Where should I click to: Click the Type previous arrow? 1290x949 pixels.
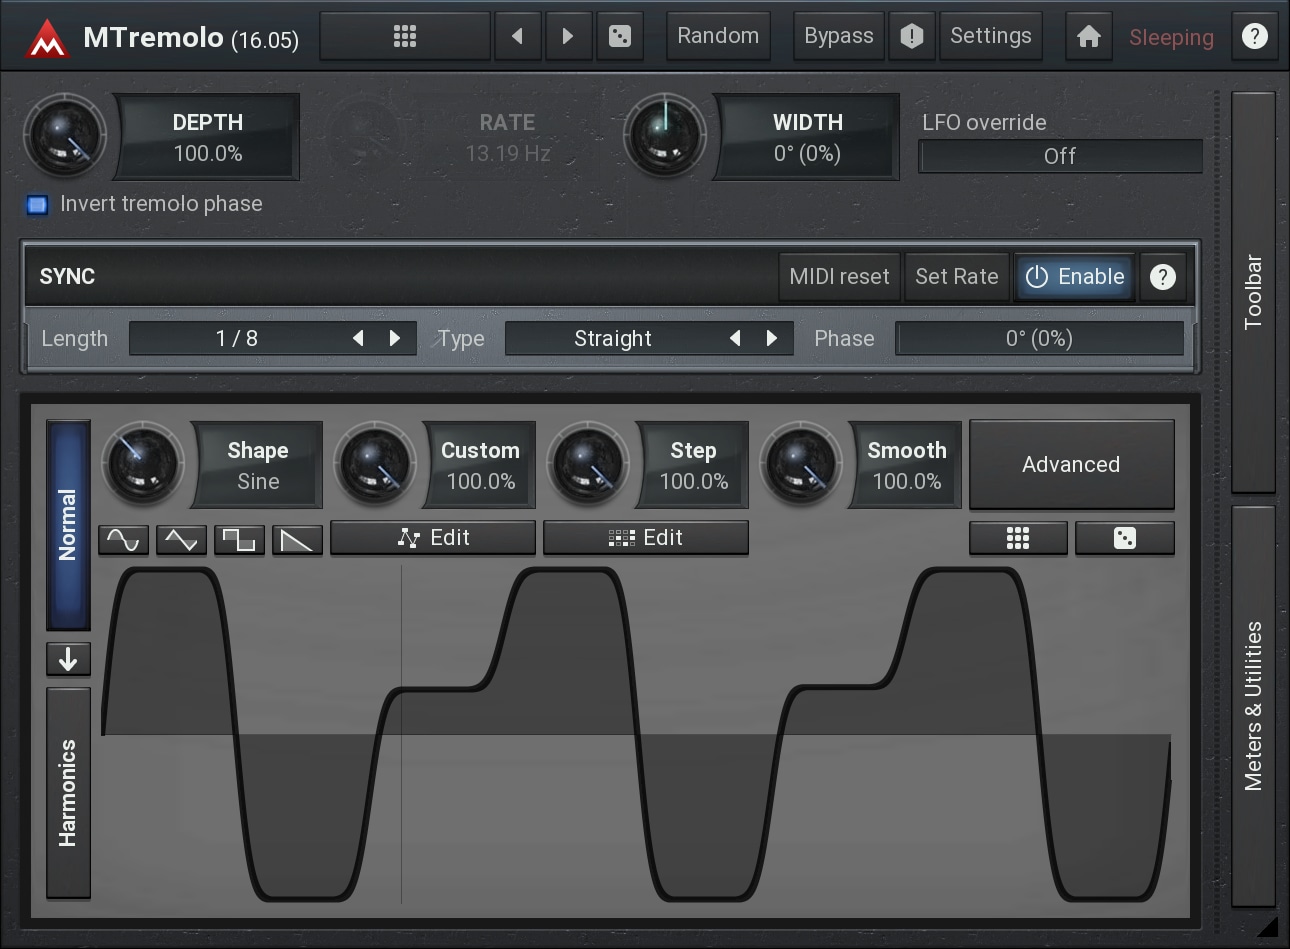pyautogui.click(x=735, y=339)
